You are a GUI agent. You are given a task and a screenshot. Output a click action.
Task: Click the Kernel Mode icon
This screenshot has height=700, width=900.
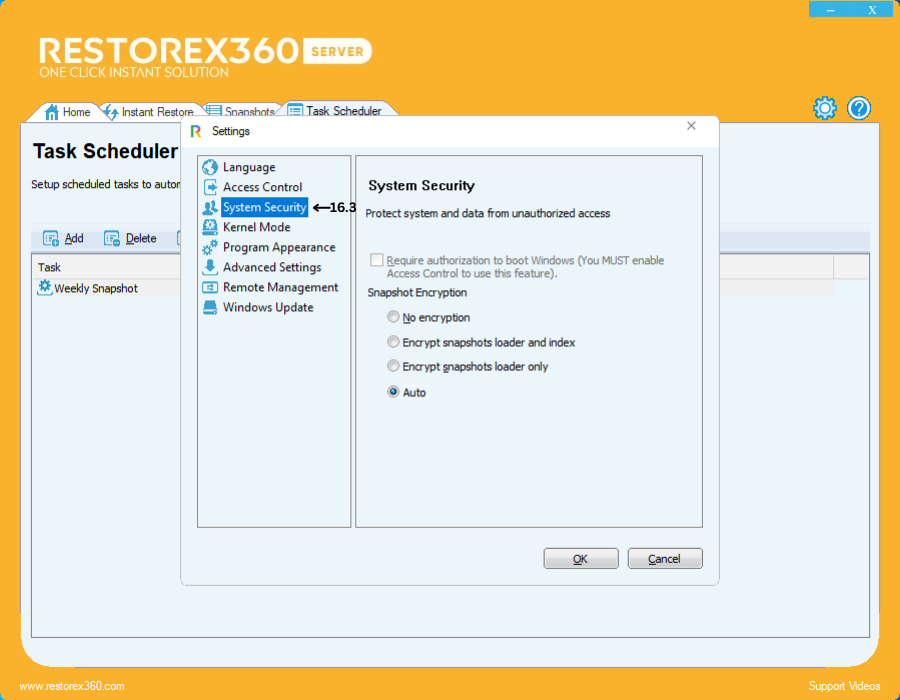tap(210, 227)
